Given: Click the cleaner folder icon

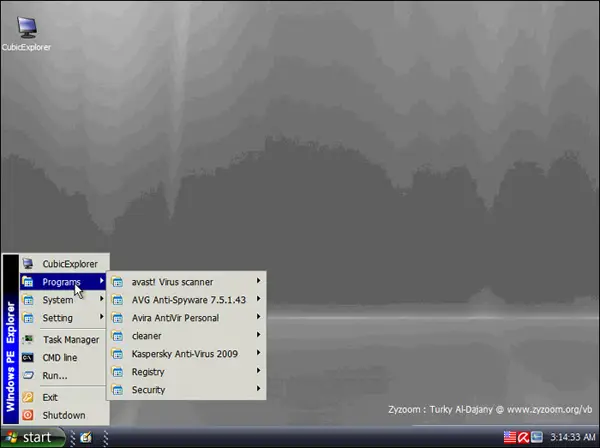Looking at the screenshot, I should 117,336.
